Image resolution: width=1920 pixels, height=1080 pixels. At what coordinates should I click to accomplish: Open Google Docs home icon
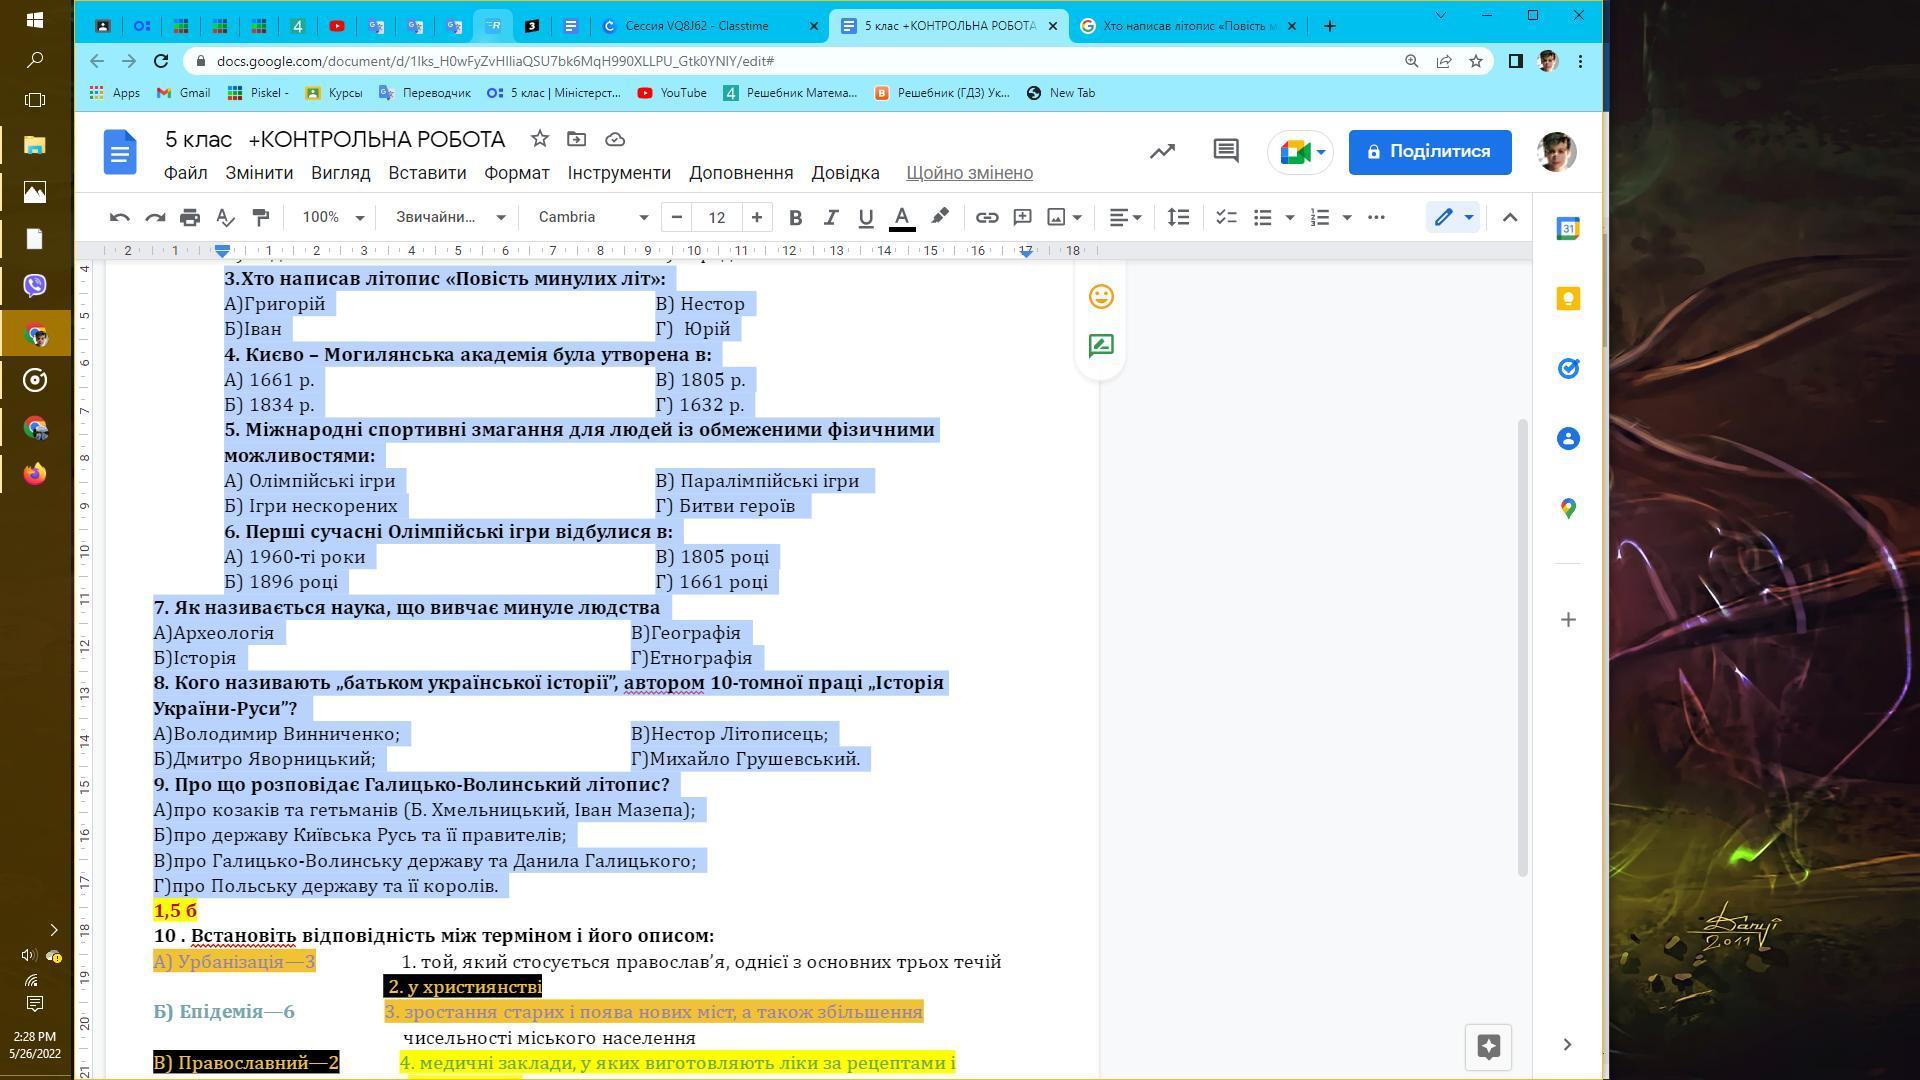(x=120, y=152)
